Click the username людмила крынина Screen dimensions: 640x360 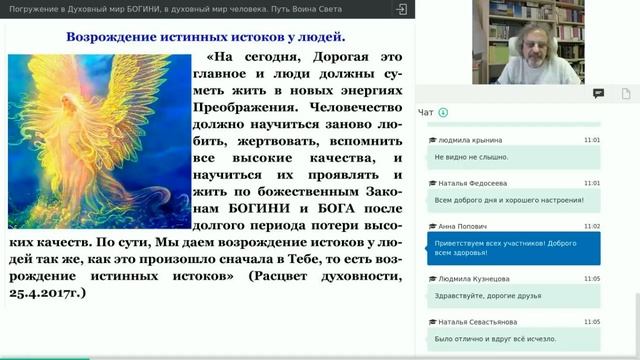click(x=470, y=140)
